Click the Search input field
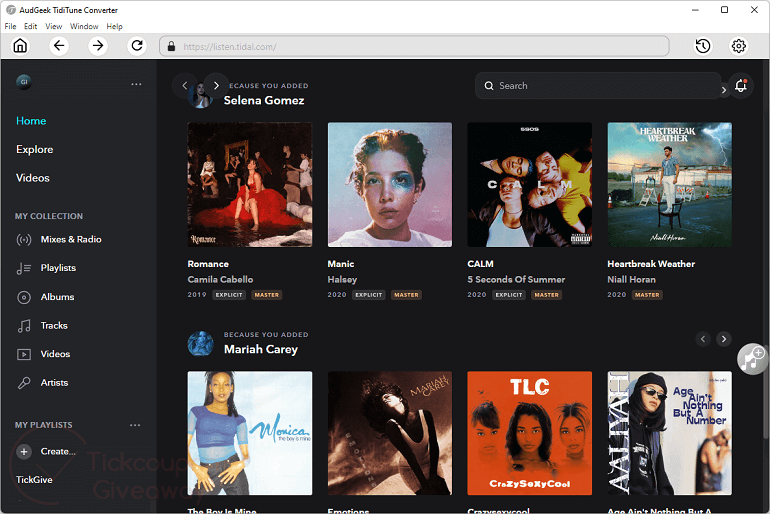This screenshot has width=770, height=514. coord(598,86)
